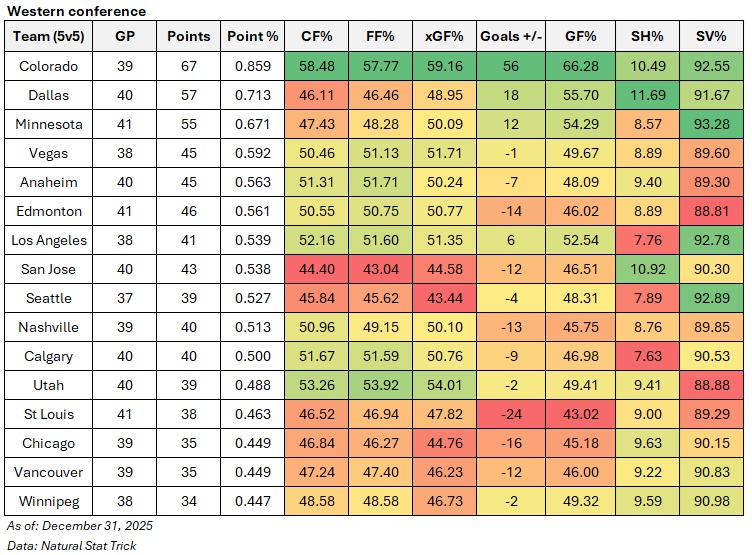Click the CF% column header

coord(315,37)
